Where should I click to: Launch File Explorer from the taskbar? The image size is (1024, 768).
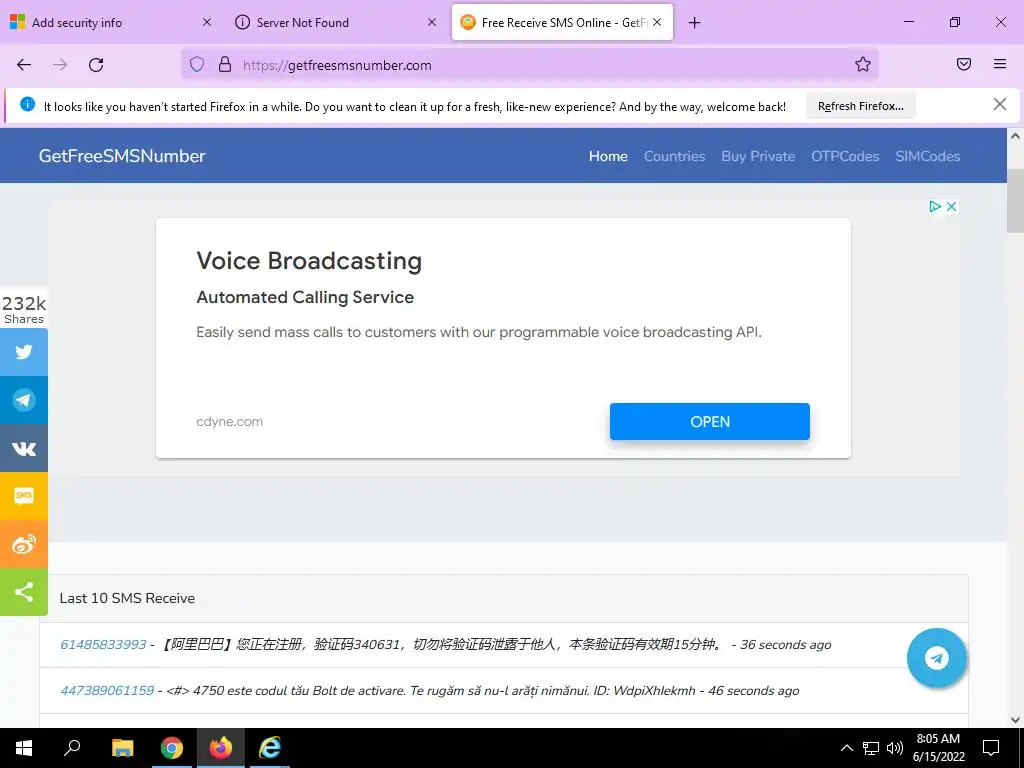tap(122, 748)
